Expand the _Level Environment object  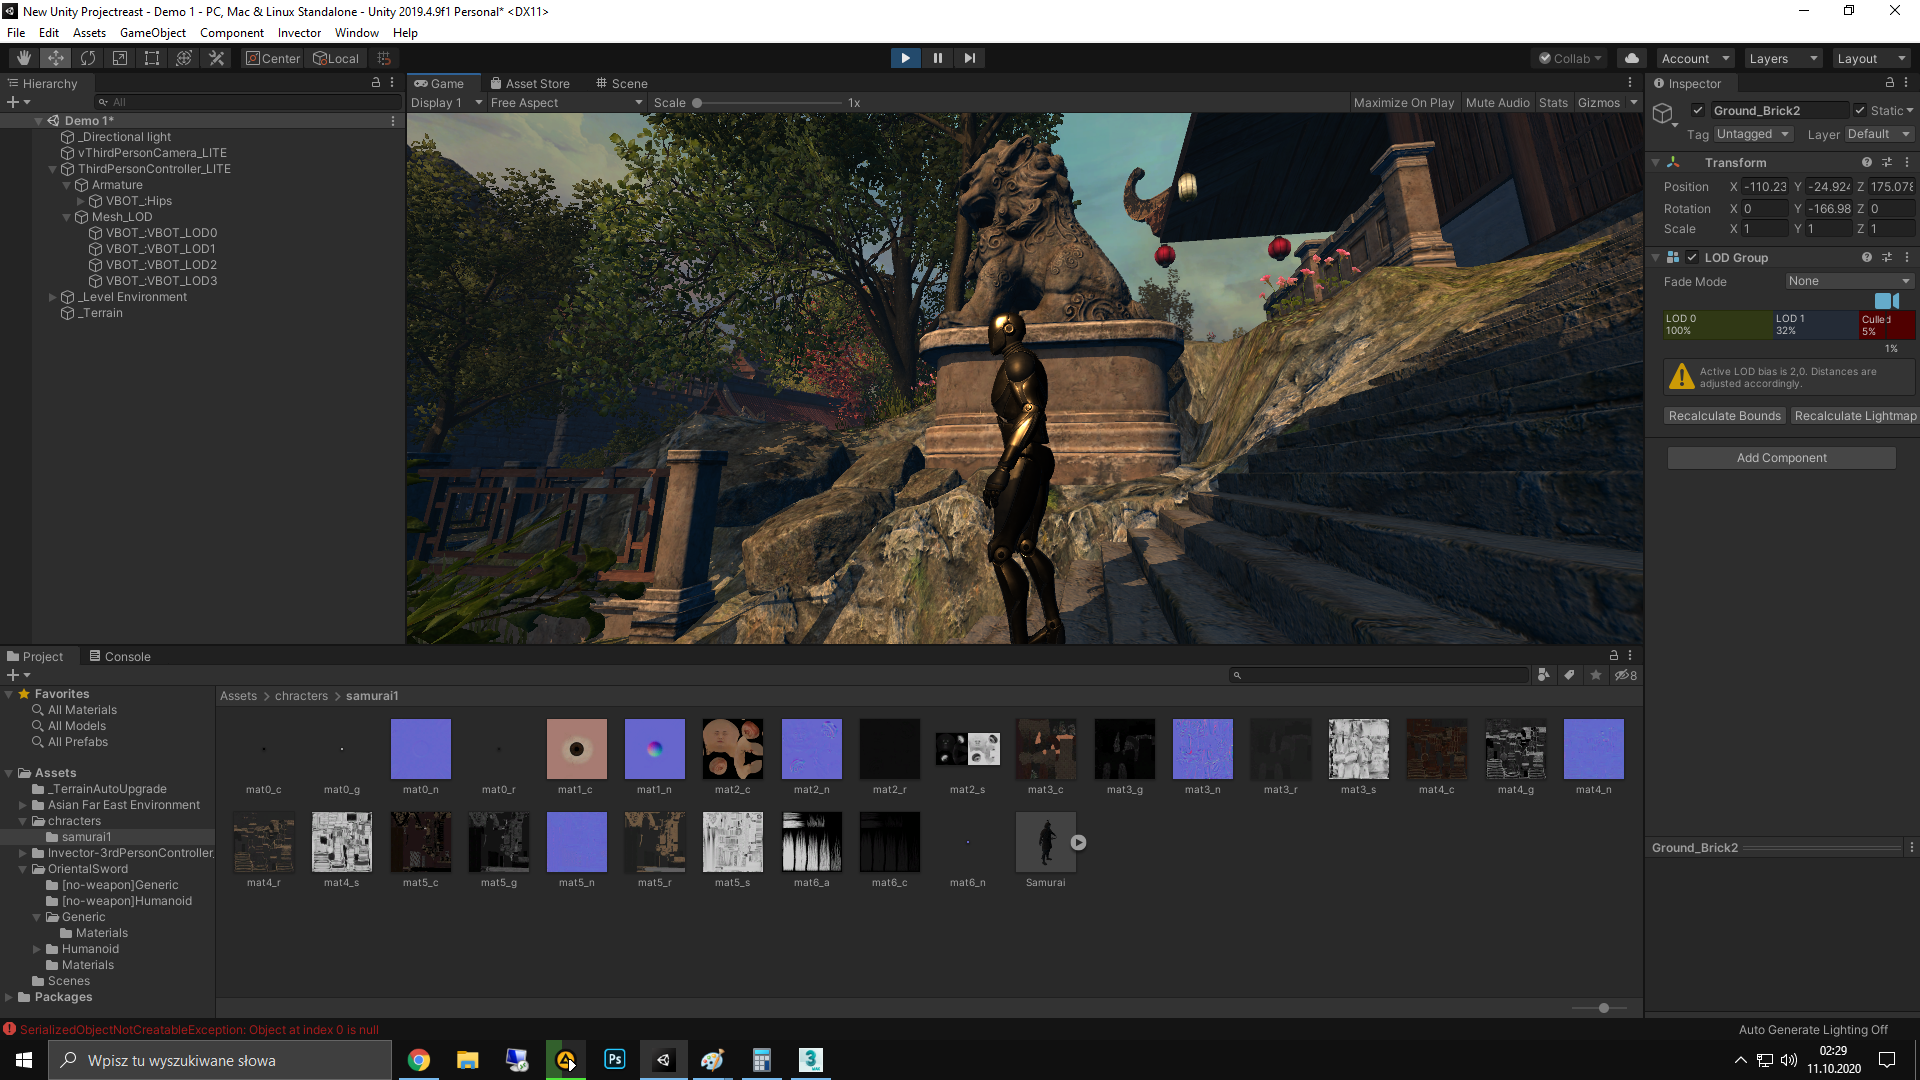(x=53, y=297)
